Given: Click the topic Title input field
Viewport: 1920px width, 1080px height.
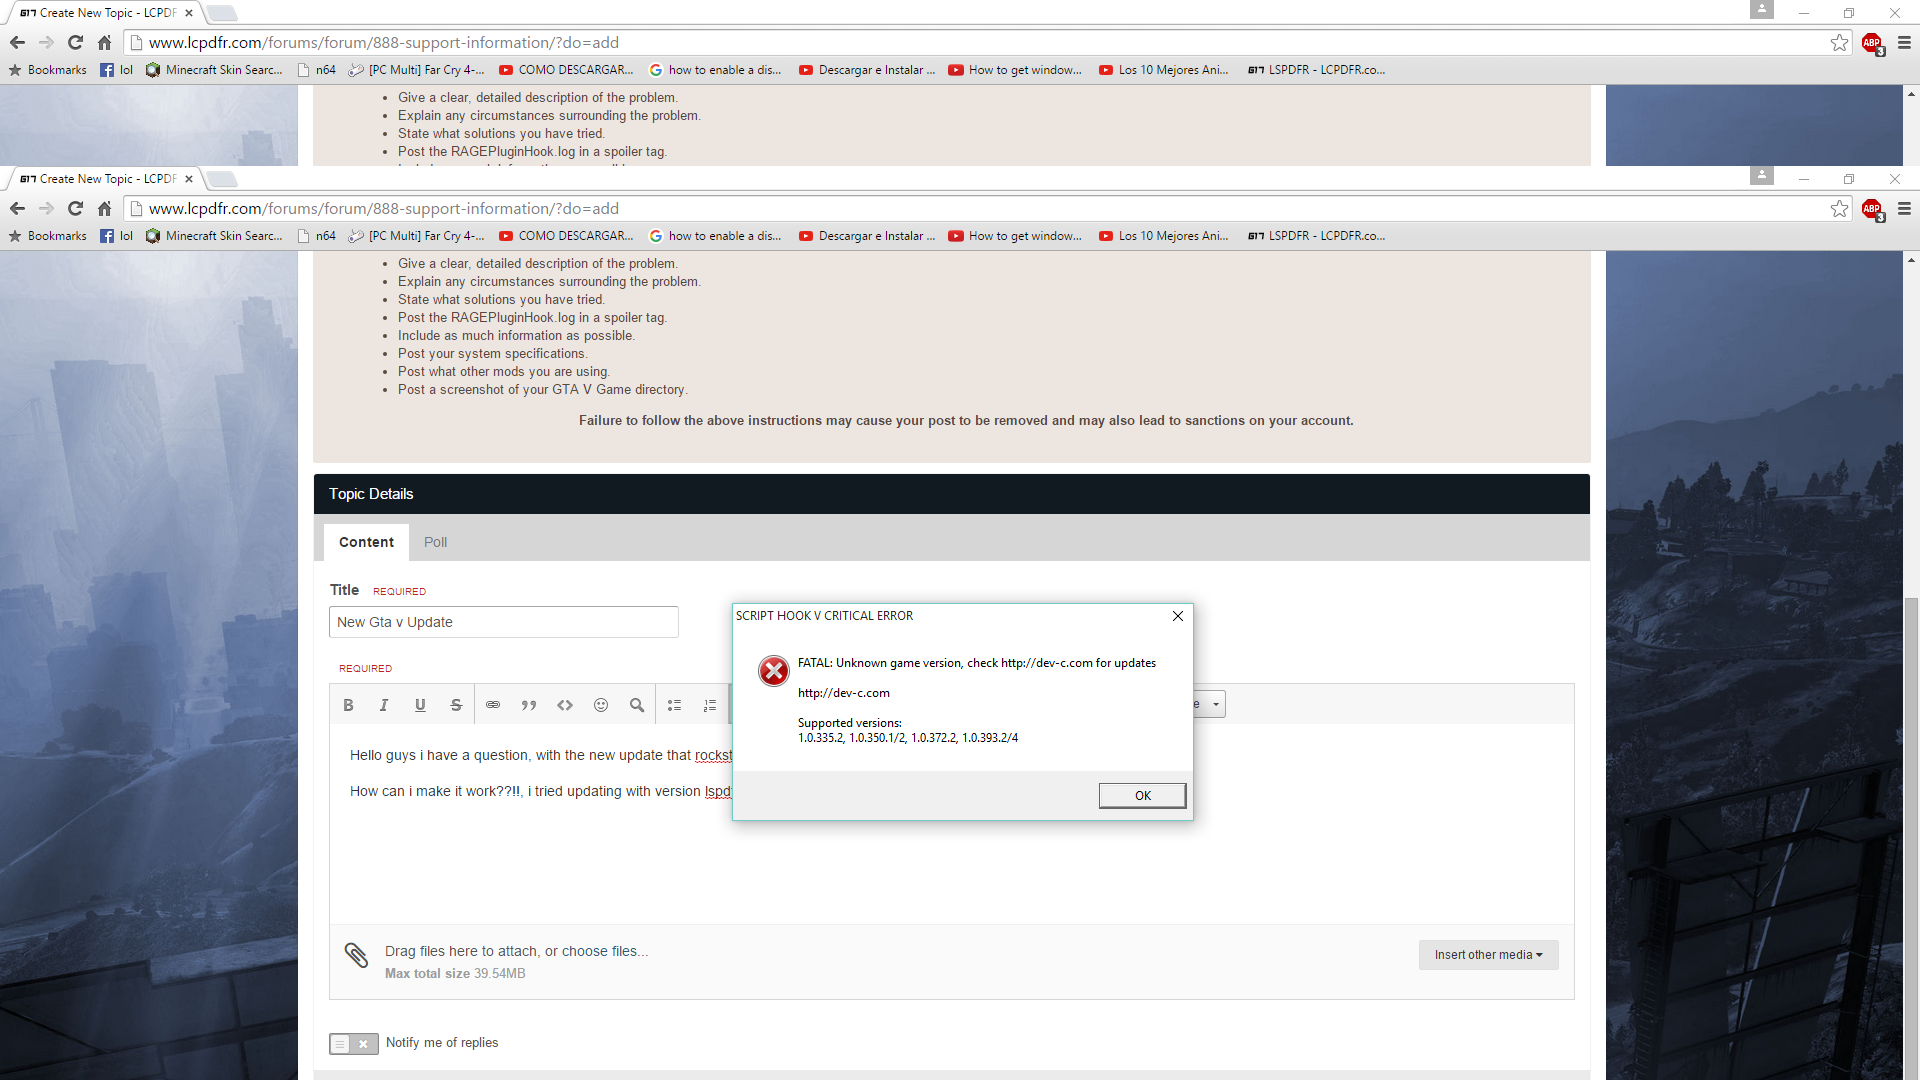Looking at the screenshot, I should pos(503,622).
